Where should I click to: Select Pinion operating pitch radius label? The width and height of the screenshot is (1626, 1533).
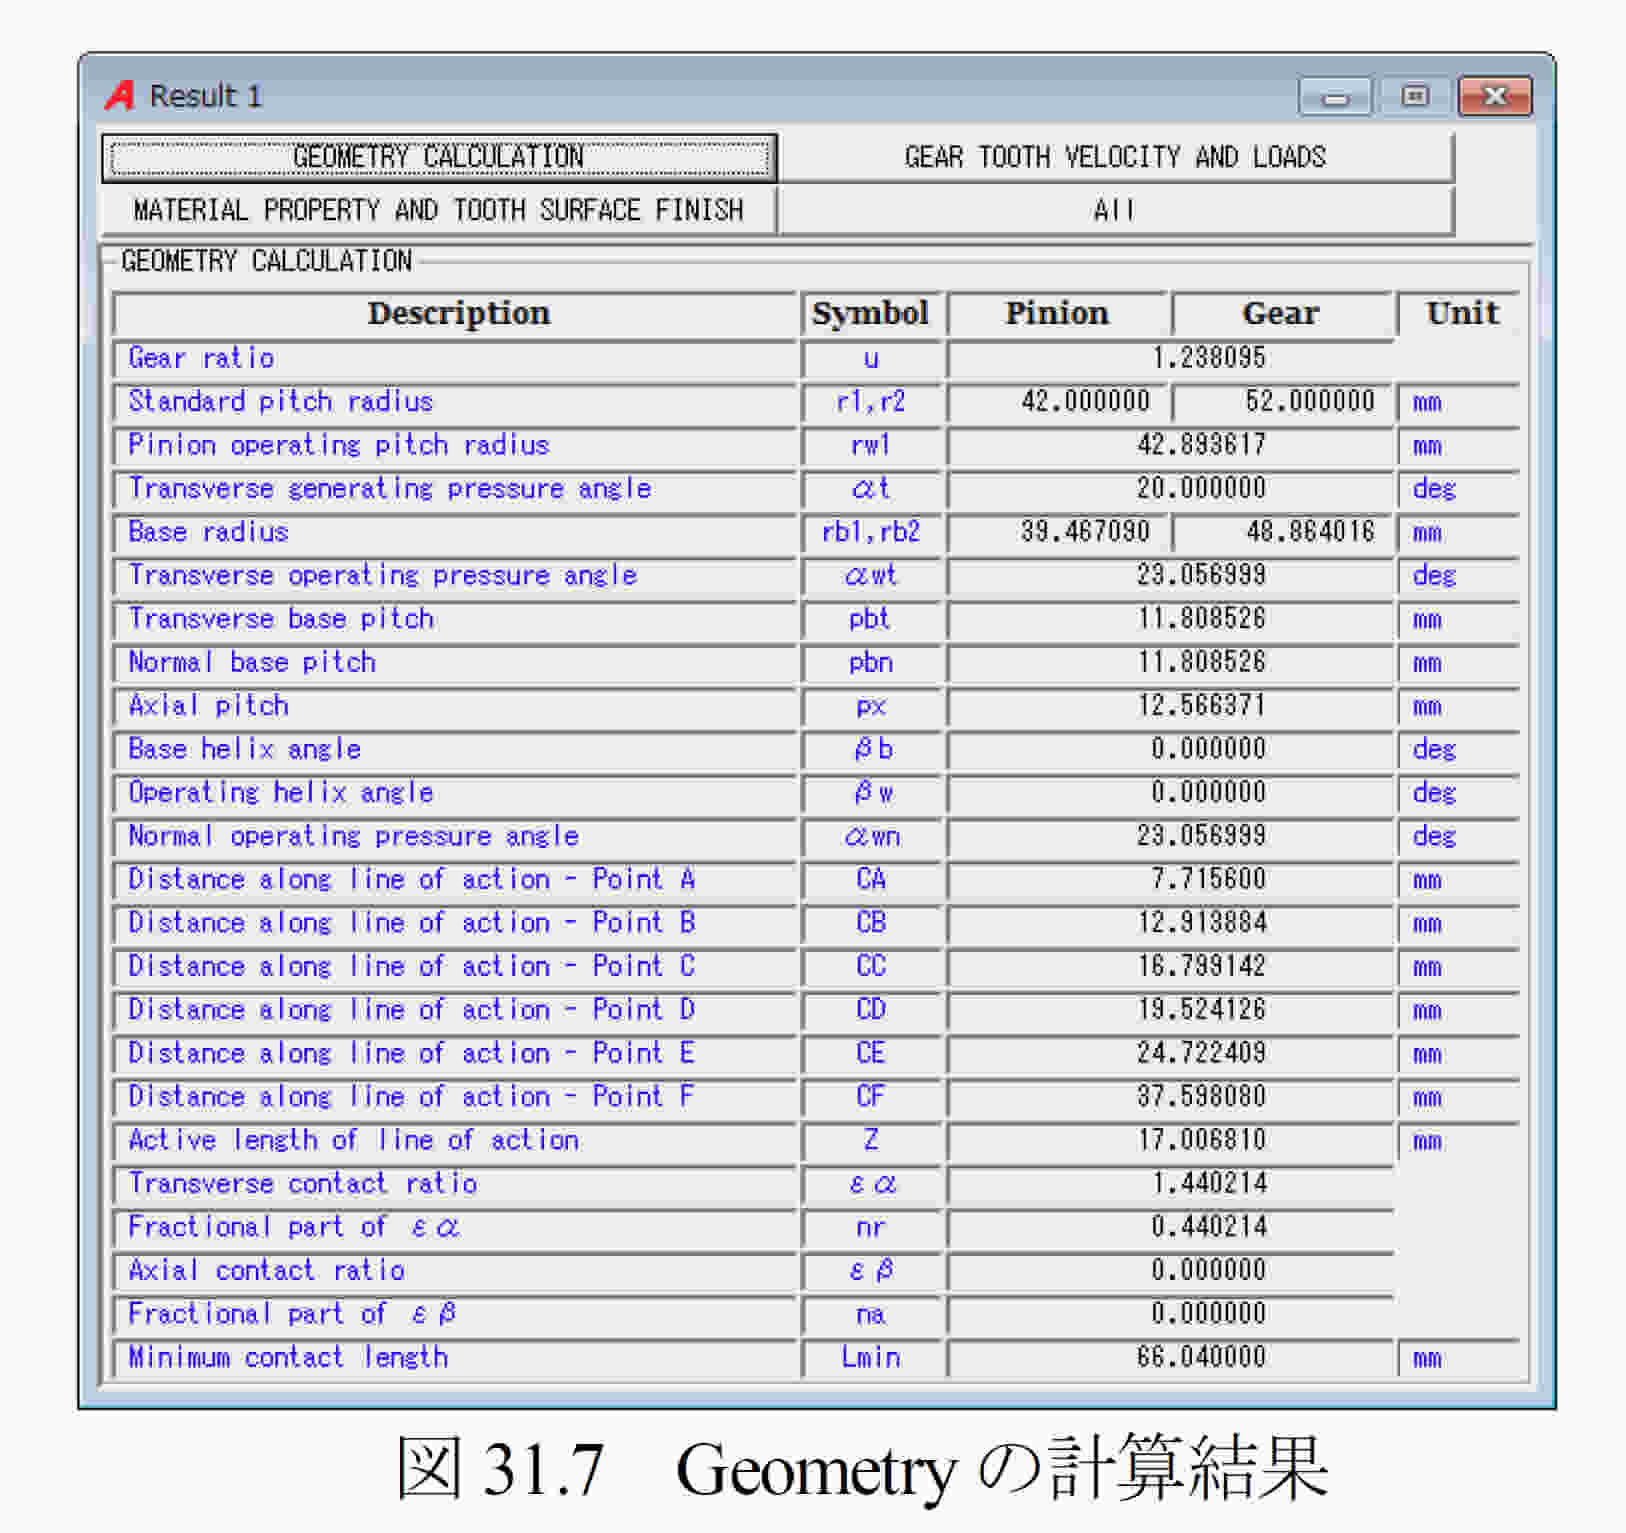(x=339, y=445)
